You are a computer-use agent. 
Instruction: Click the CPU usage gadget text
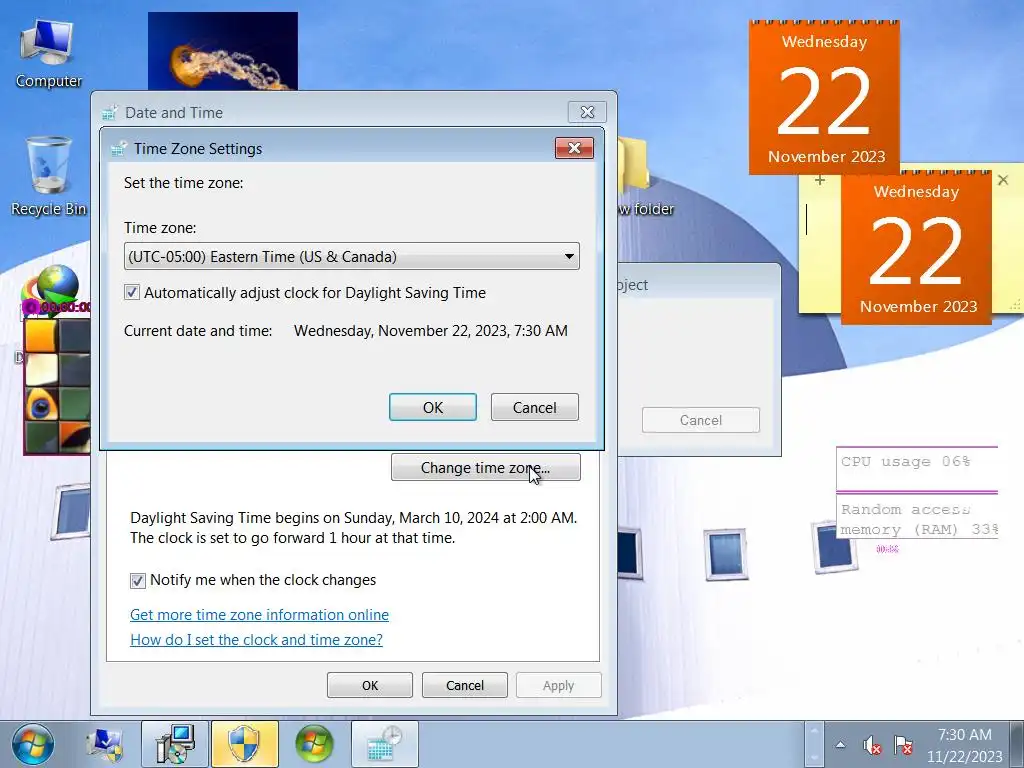906,462
